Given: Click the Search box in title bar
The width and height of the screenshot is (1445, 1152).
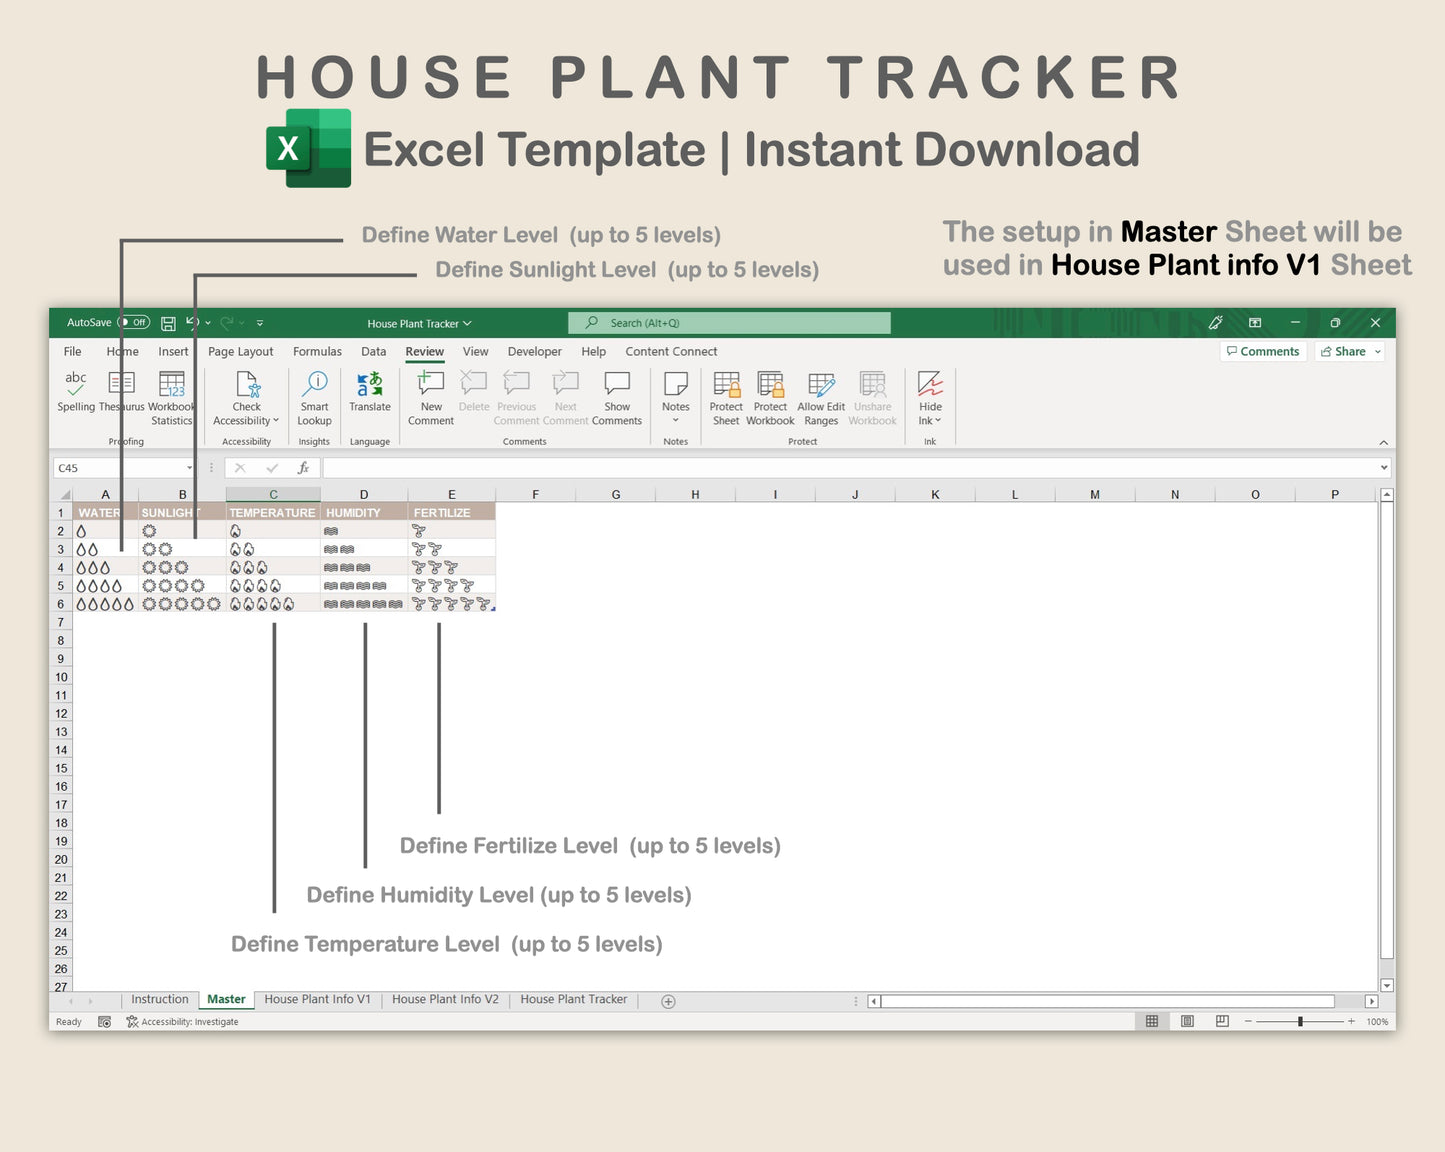Looking at the screenshot, I should tap(729, 323).
